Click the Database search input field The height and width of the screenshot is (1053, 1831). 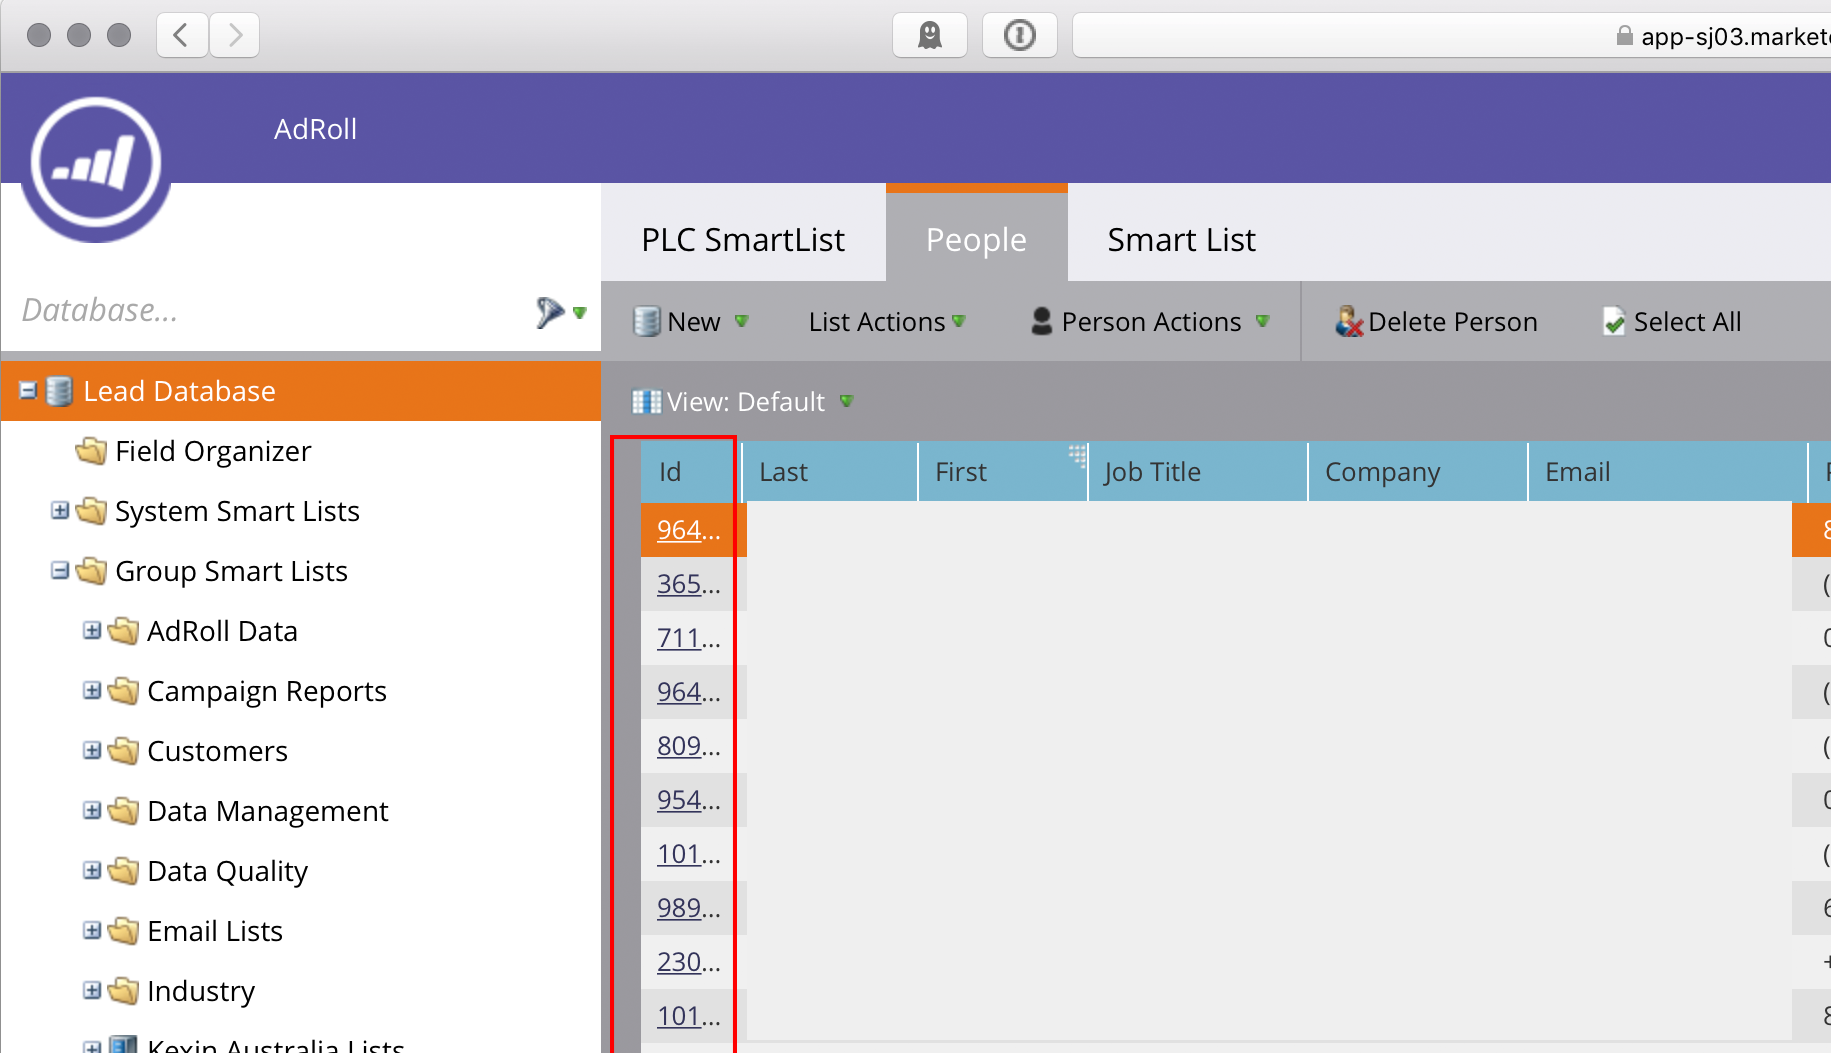point(270,311)
